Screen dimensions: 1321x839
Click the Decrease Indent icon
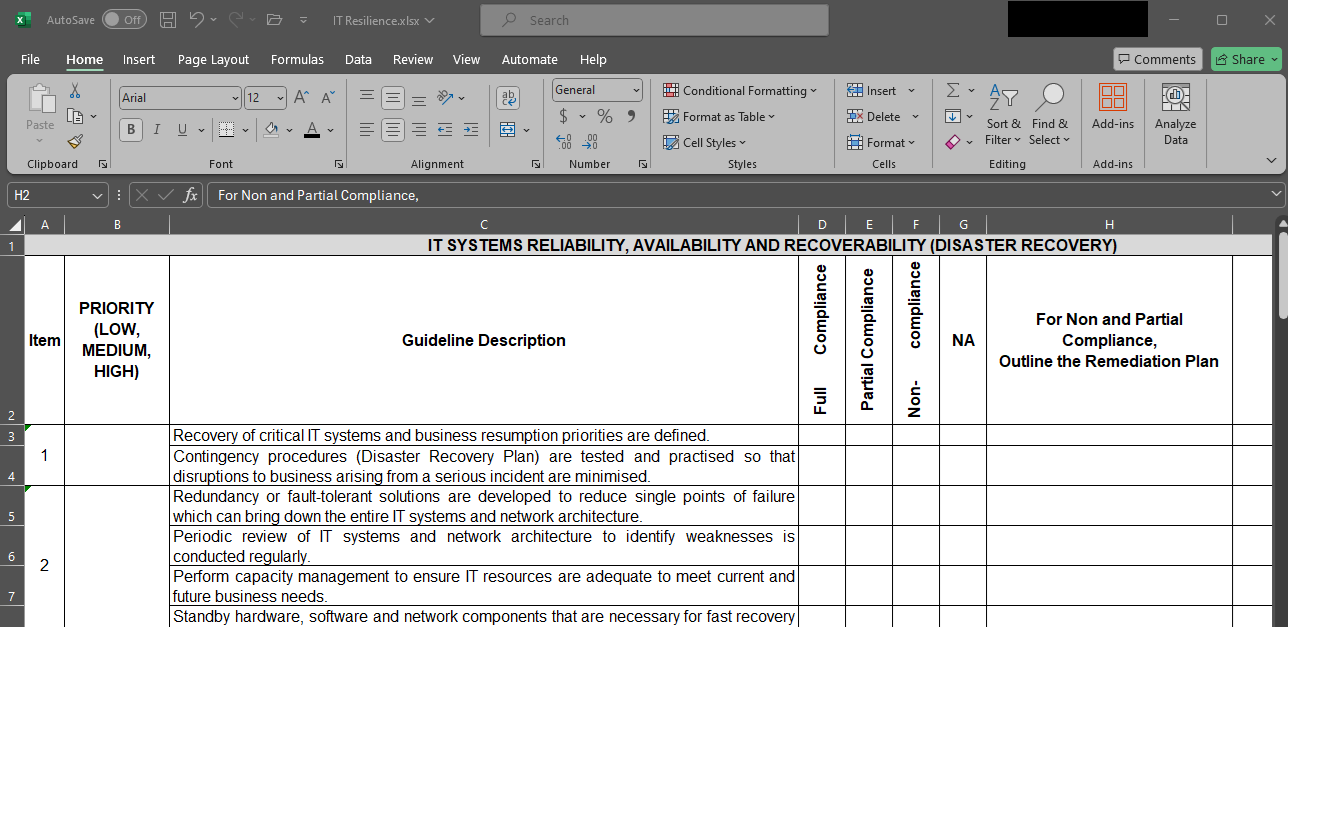click(445, 130)
